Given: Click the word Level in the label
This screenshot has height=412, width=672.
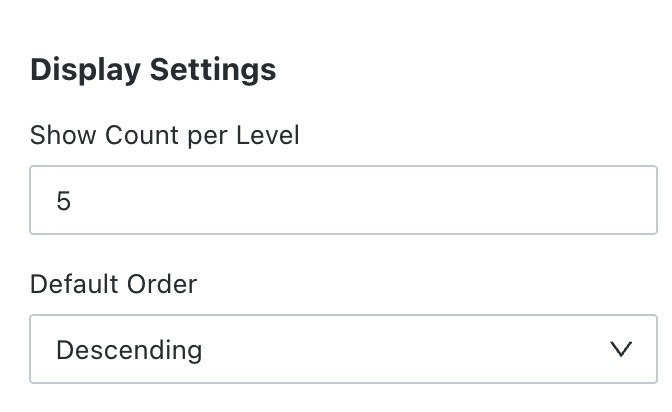Looking at the screenshot, I should click(268, 135).
